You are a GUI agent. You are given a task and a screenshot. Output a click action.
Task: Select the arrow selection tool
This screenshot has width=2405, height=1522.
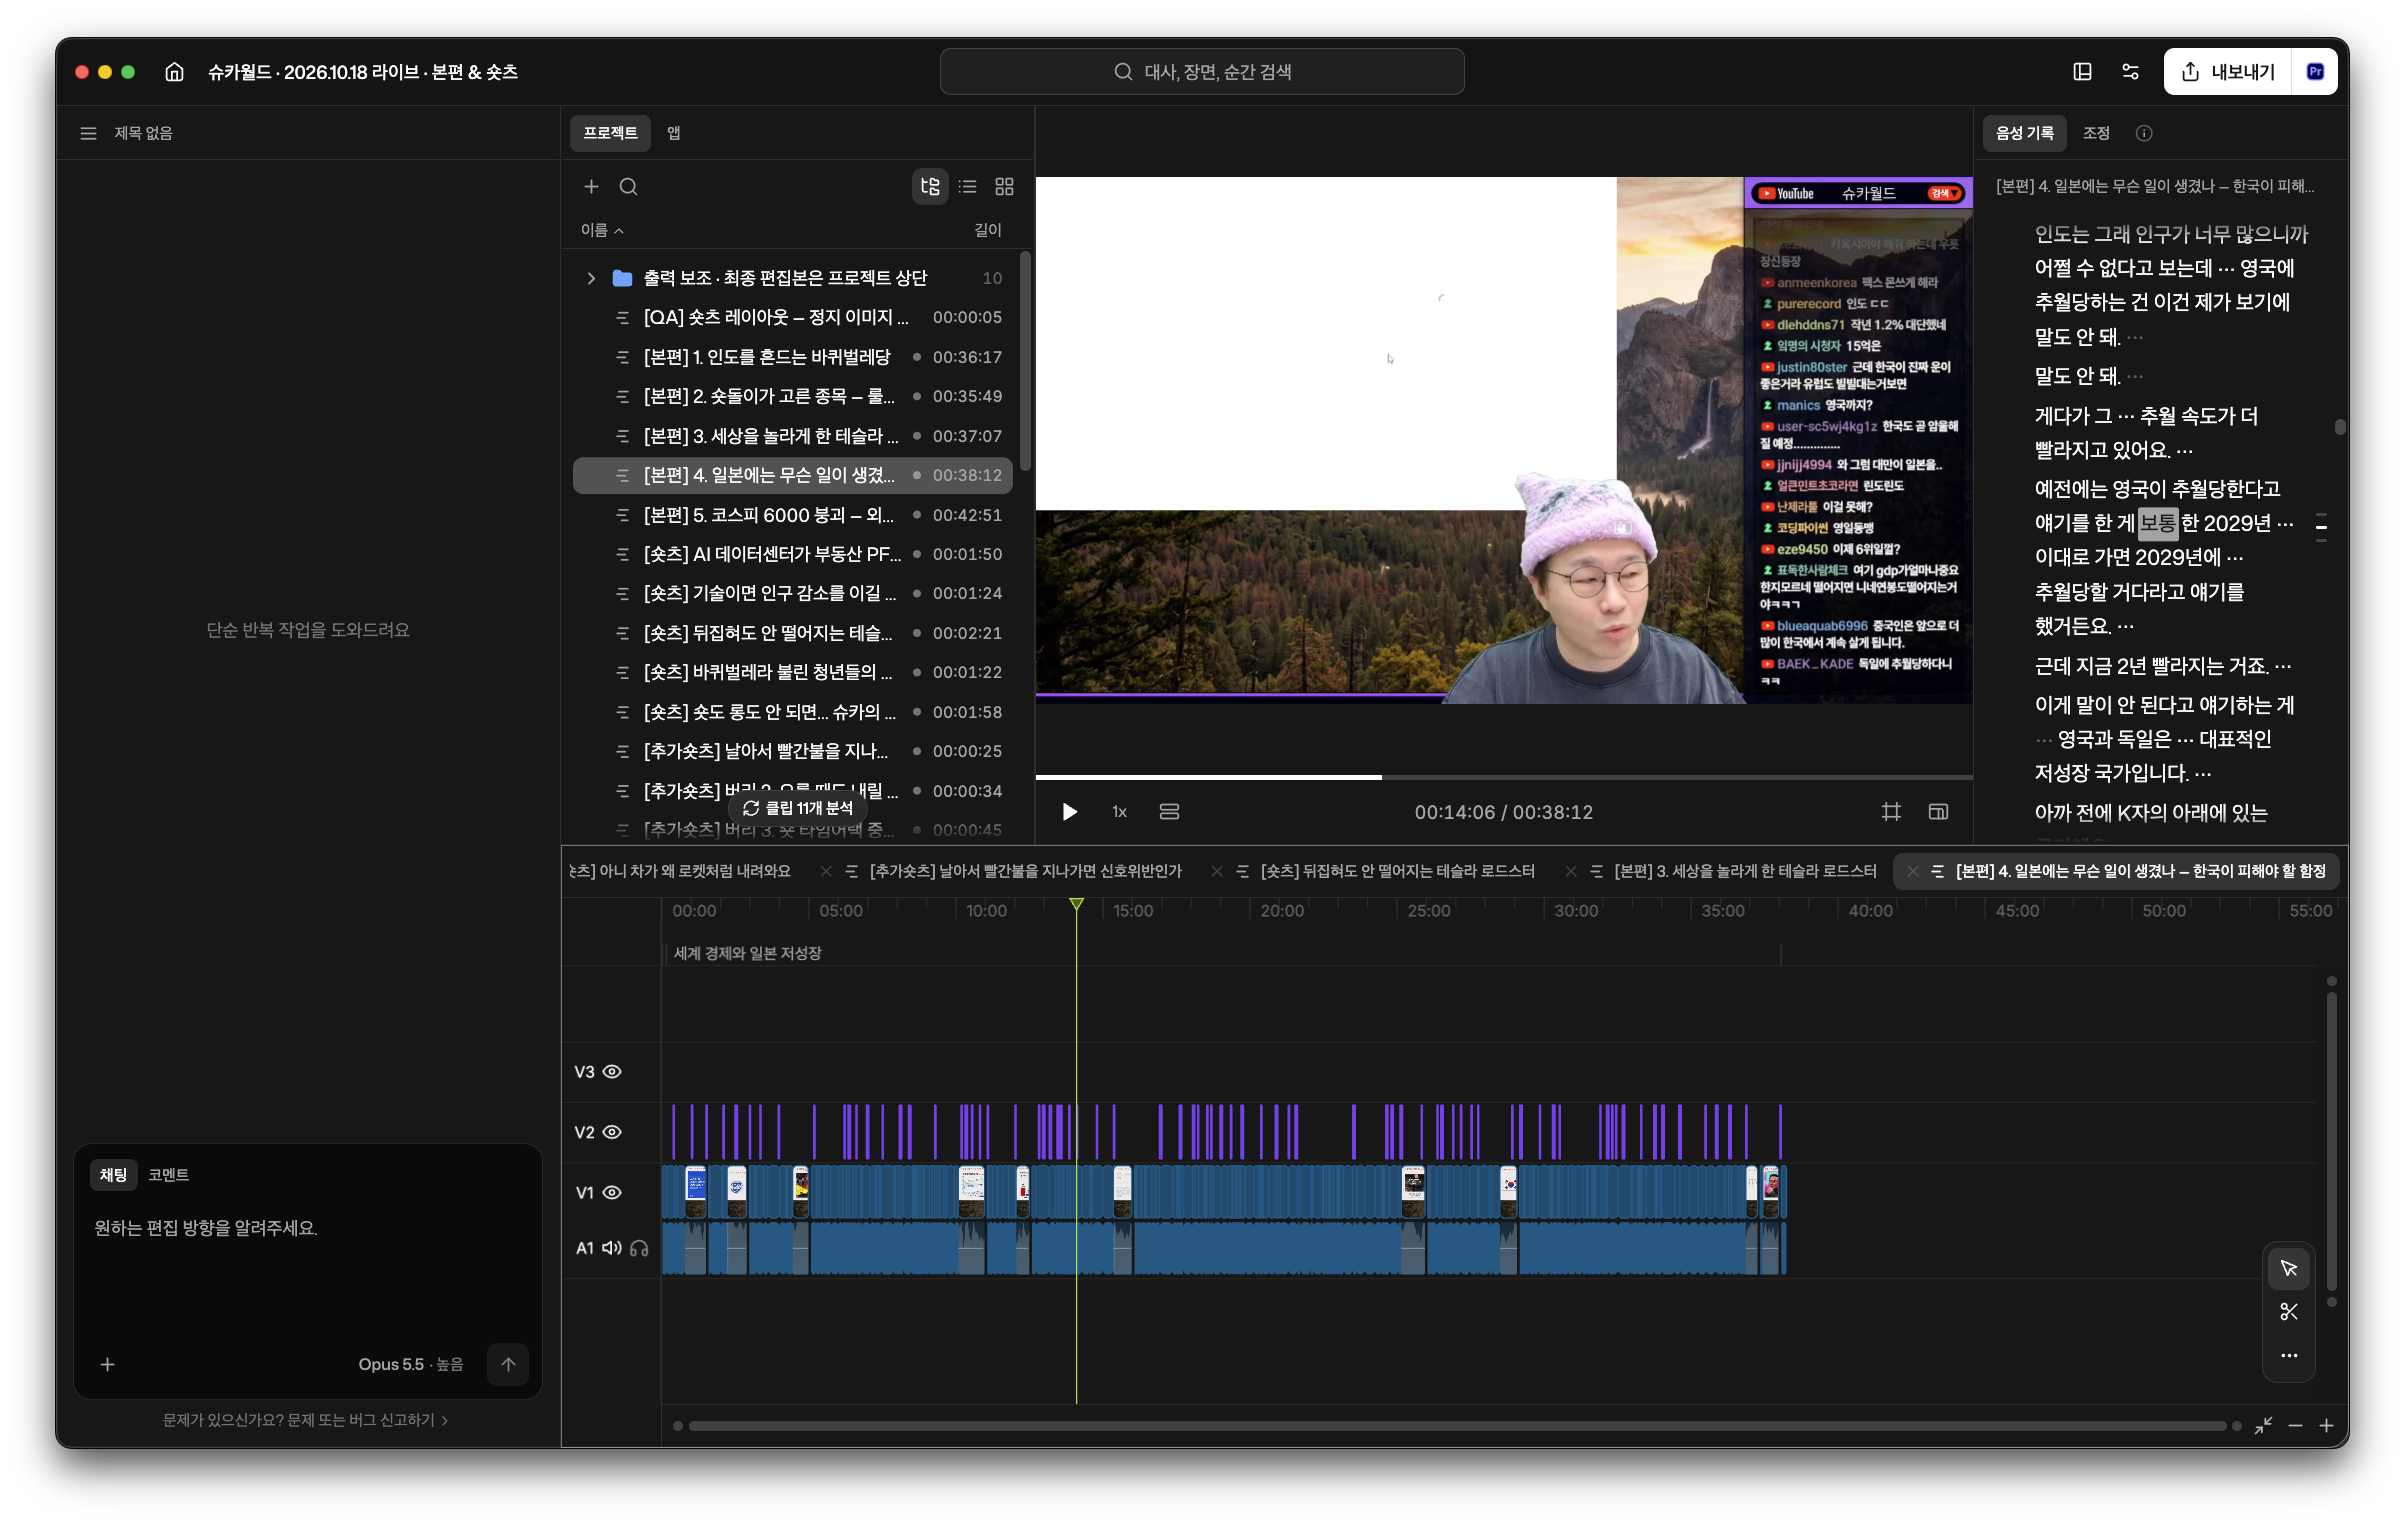(2288, 1268)
